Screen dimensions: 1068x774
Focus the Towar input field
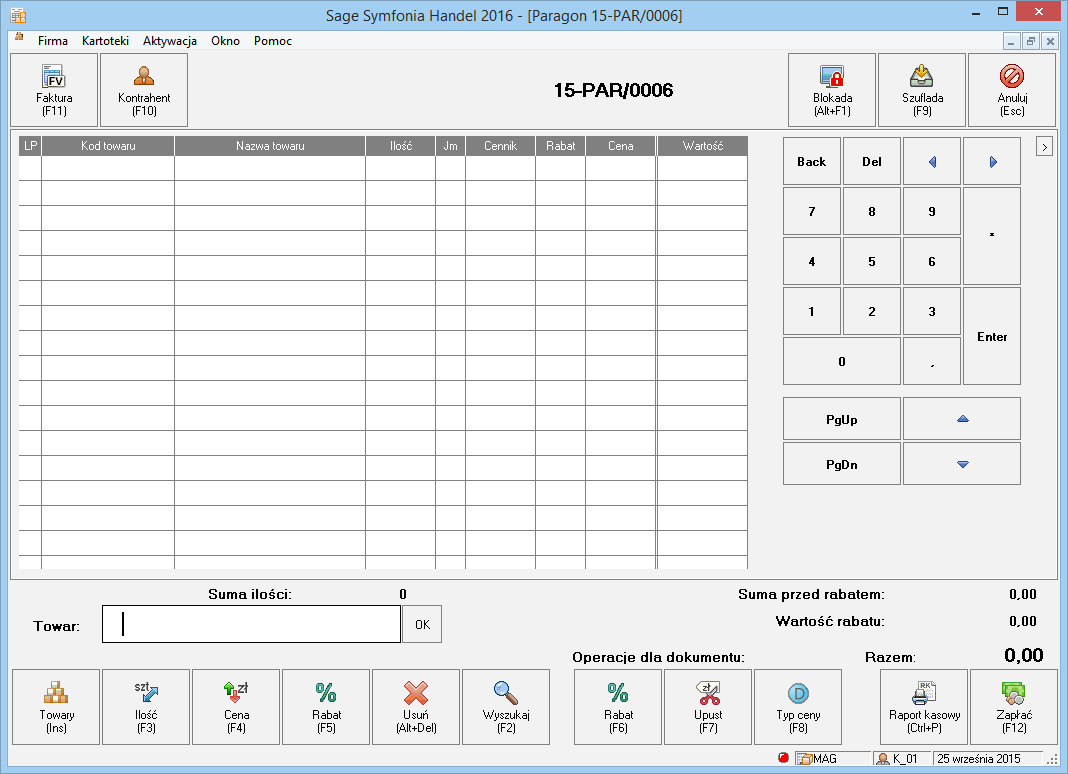[251, 624]
